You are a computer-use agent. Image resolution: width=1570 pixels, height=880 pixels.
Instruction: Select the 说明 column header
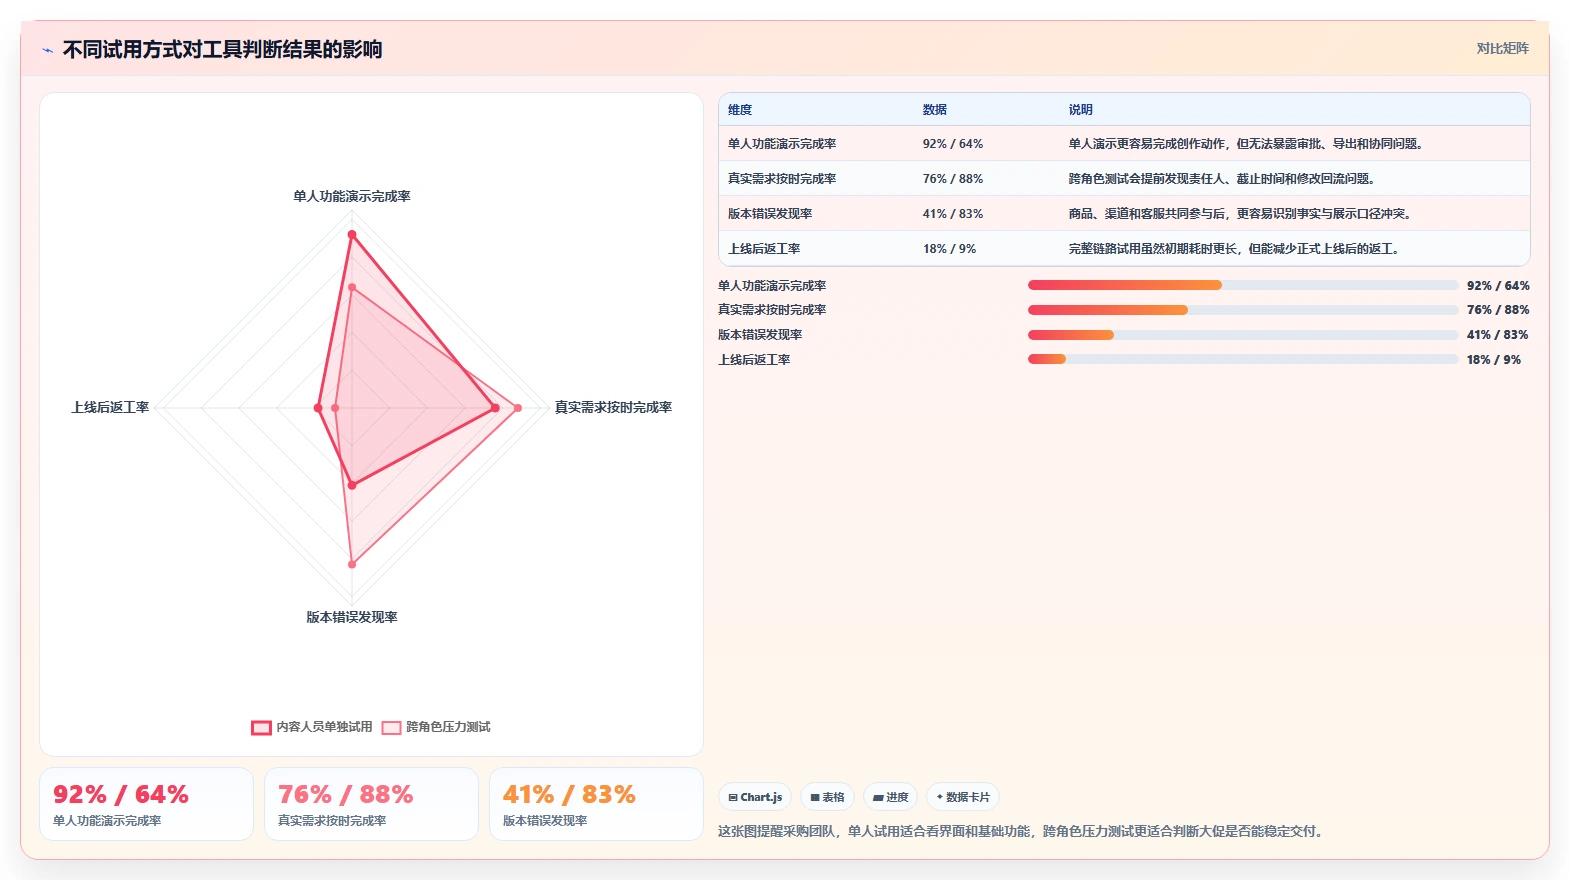[1081, 110]
